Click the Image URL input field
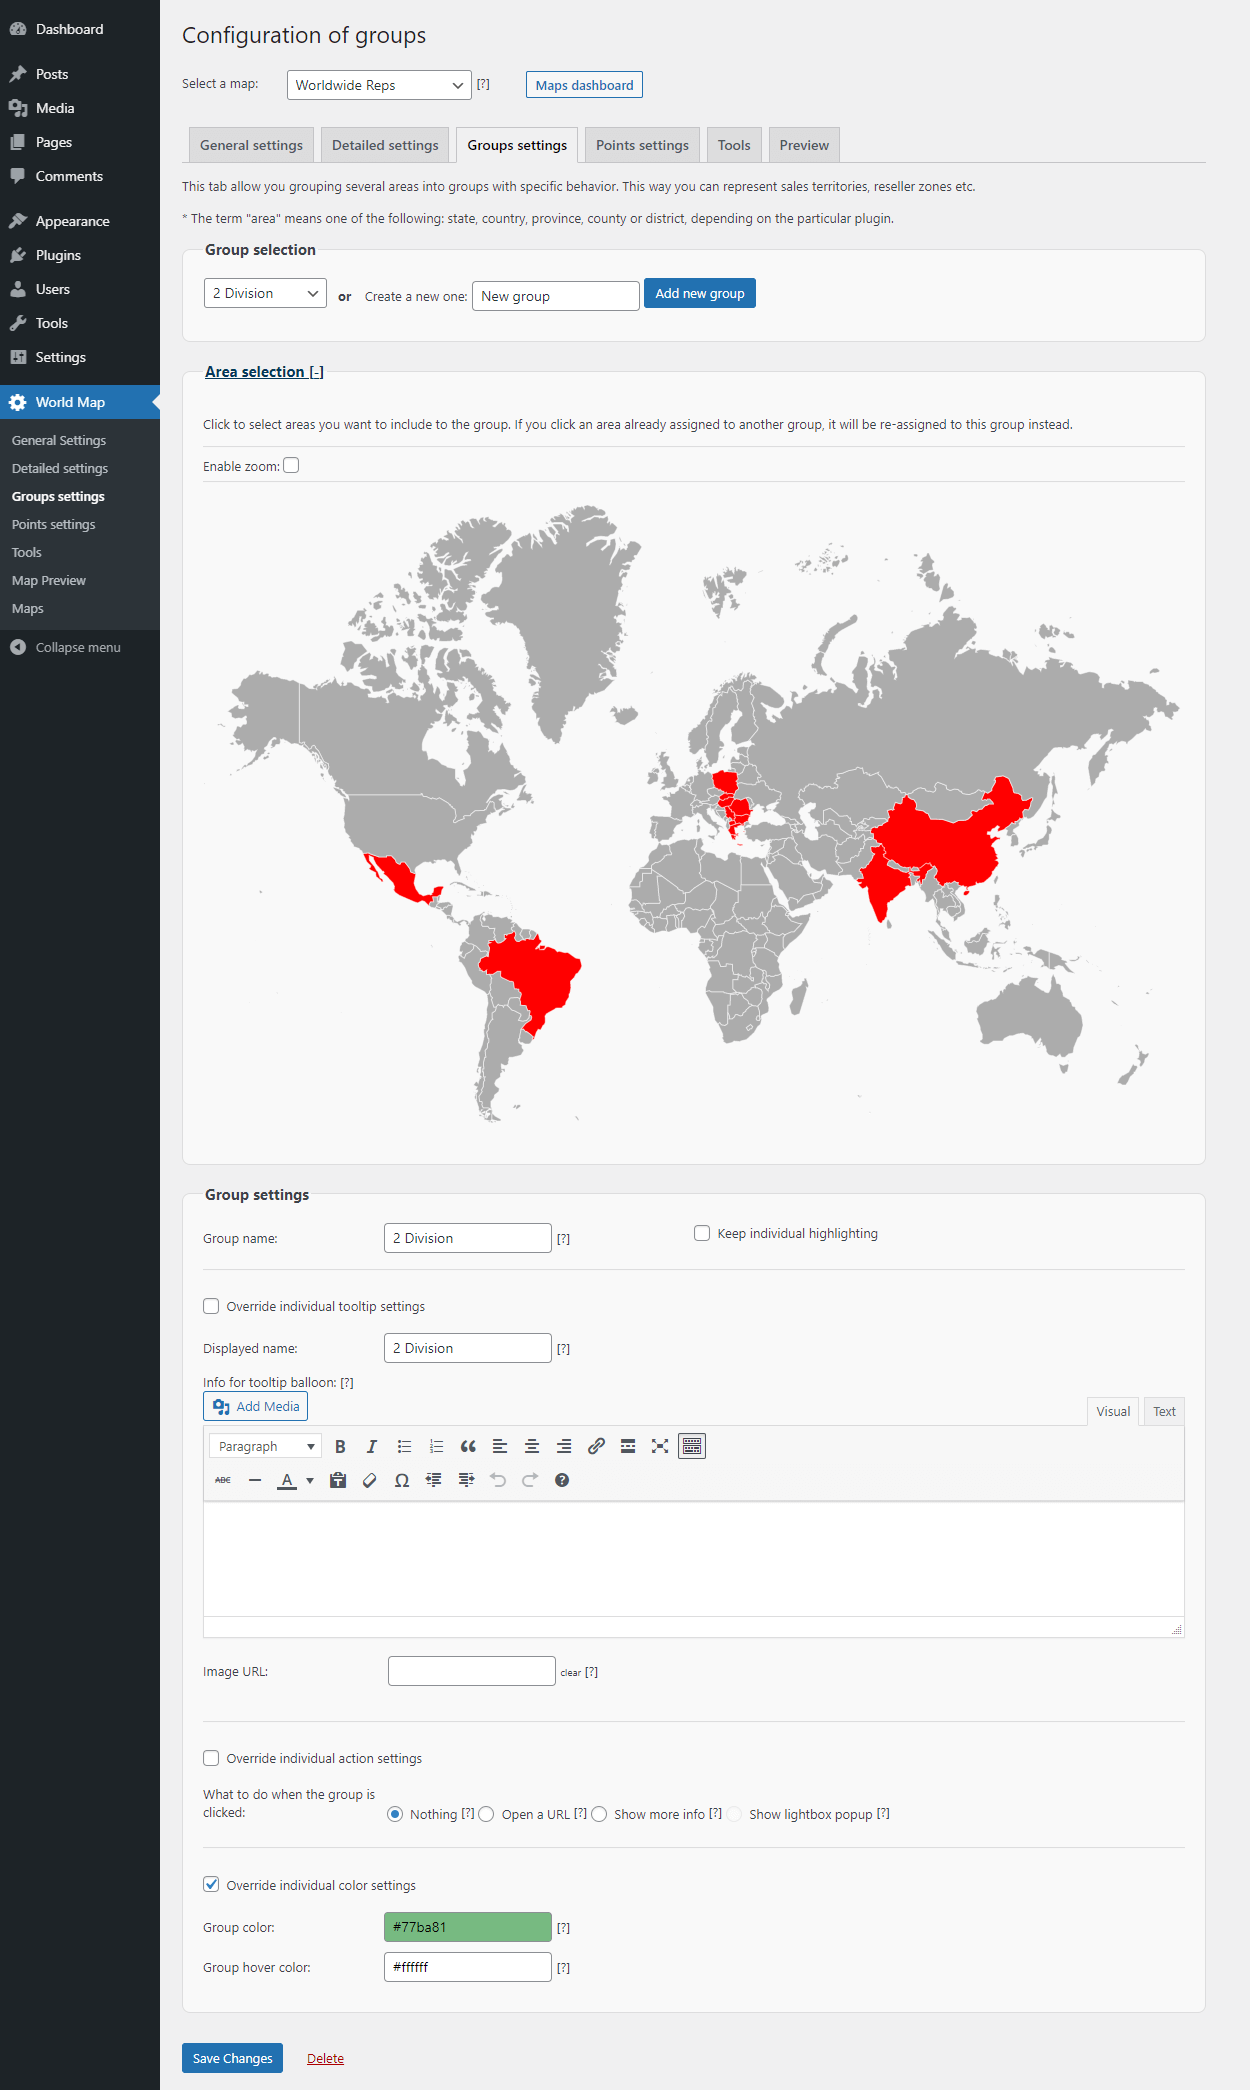This screenshot has width=1250, height=2090. [471, 1672]
